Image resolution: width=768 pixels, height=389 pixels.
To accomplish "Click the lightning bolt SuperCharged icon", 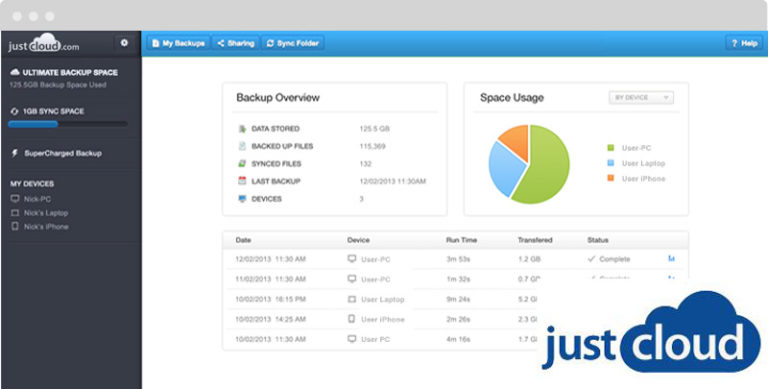I will pos(15,153).
